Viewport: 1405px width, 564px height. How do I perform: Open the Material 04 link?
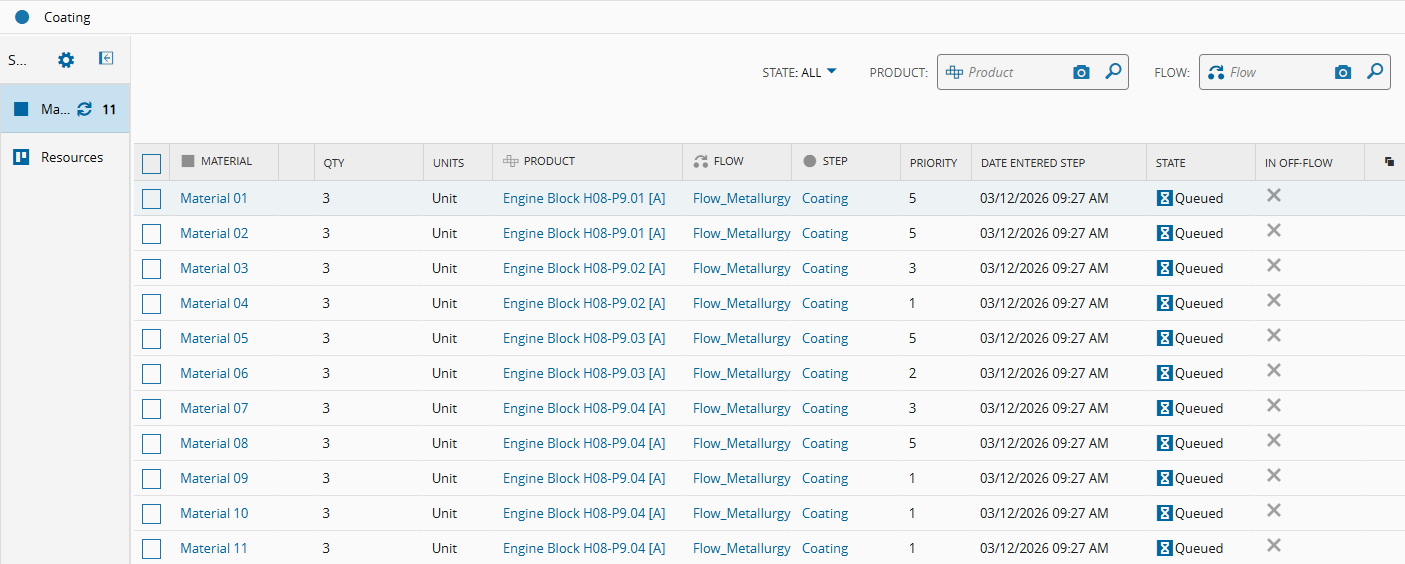214,303
